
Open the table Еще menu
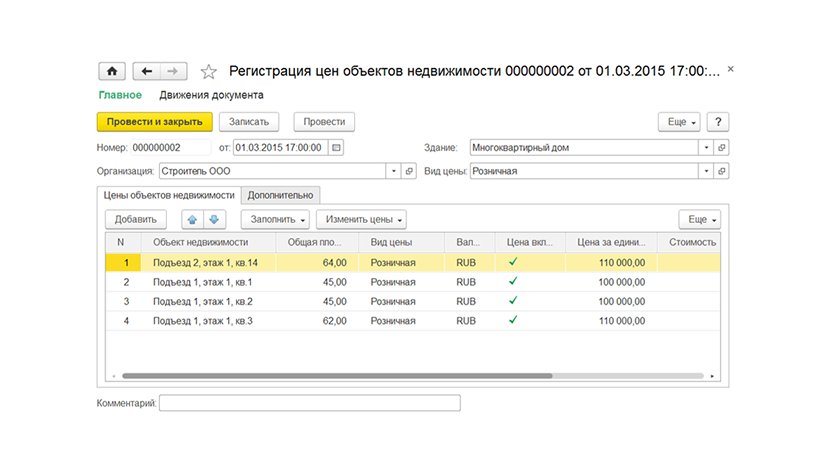click(x=700, y=219)
